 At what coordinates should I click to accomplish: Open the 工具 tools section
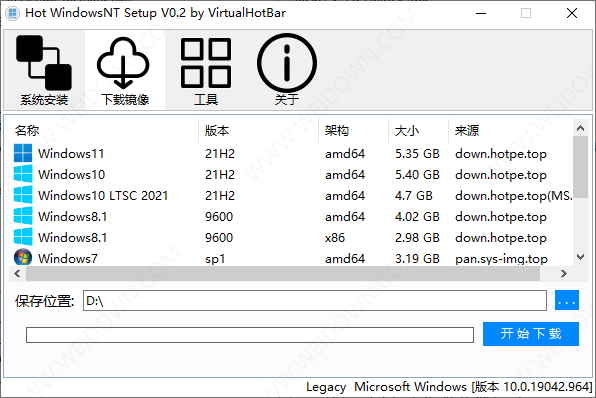[x=206, y=70]
